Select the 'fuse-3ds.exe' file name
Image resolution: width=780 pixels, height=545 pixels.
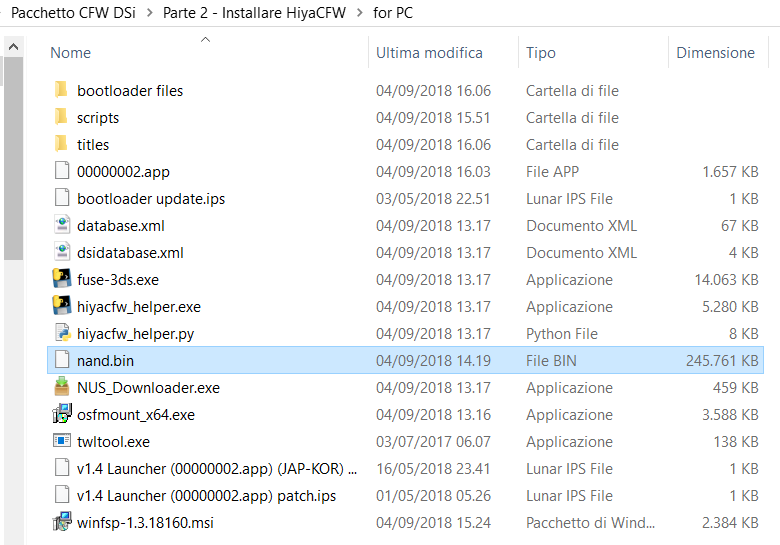pos(118,279)
